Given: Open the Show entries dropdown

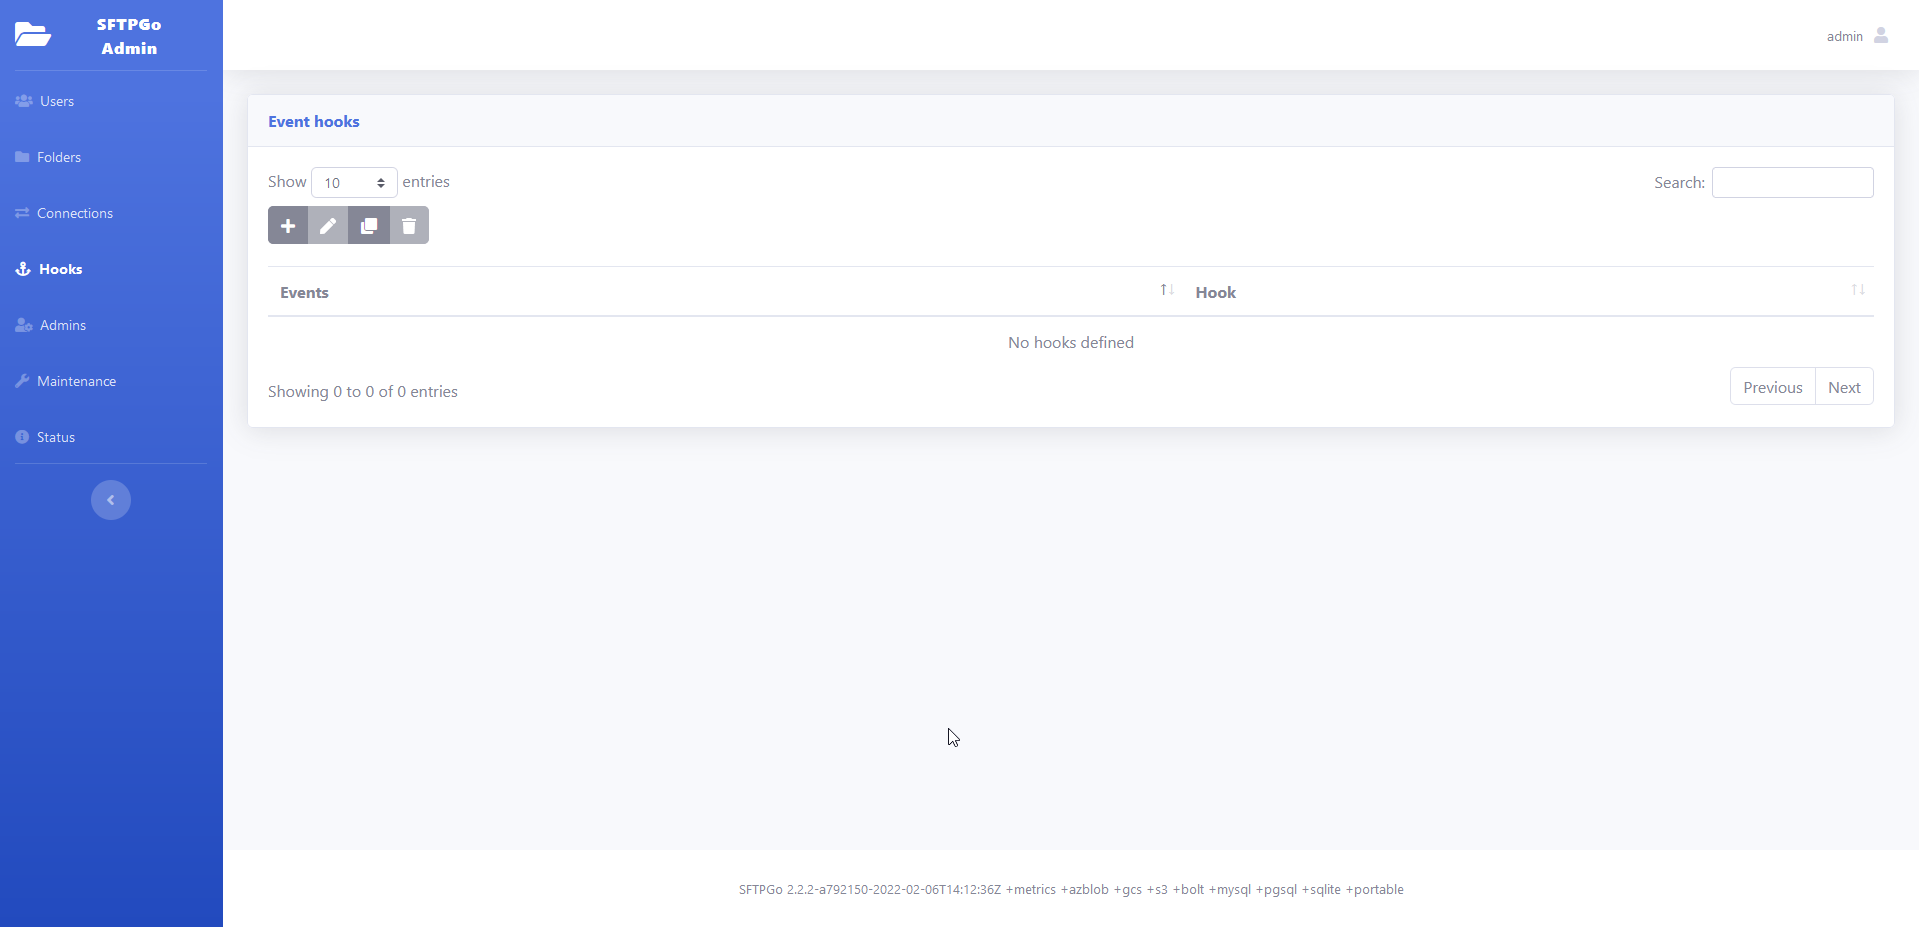Looking at the screenshot, I should (352, 182).
